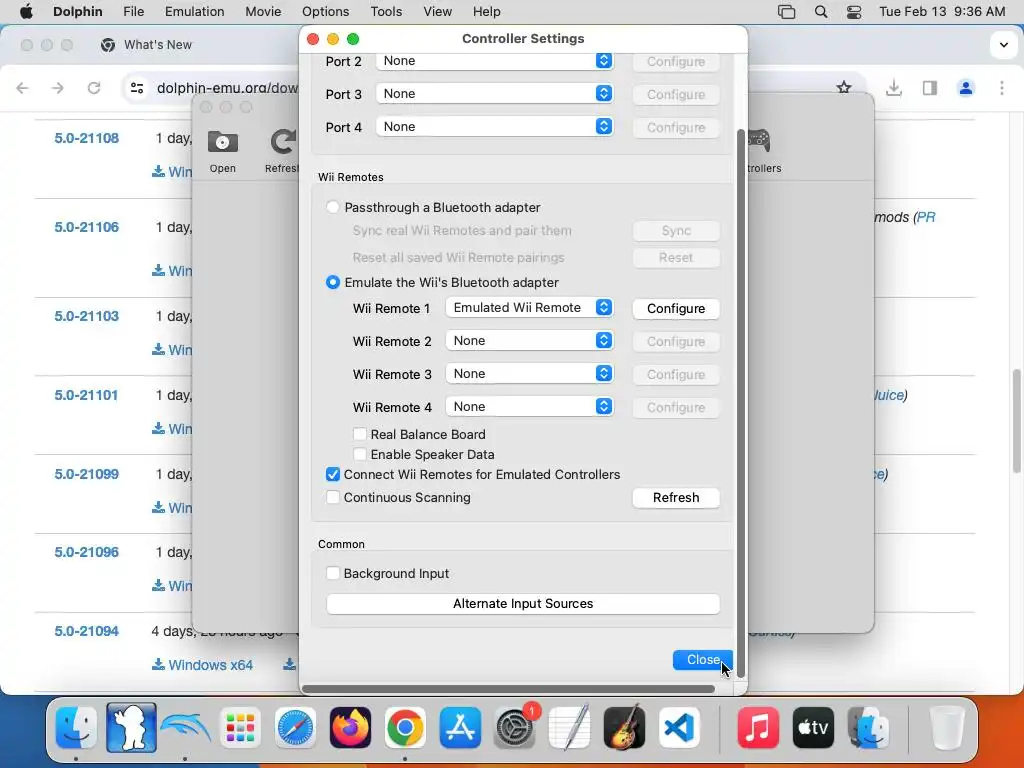Select Passthrough a Bluetooth adapter radio

(x=333, y=207)
